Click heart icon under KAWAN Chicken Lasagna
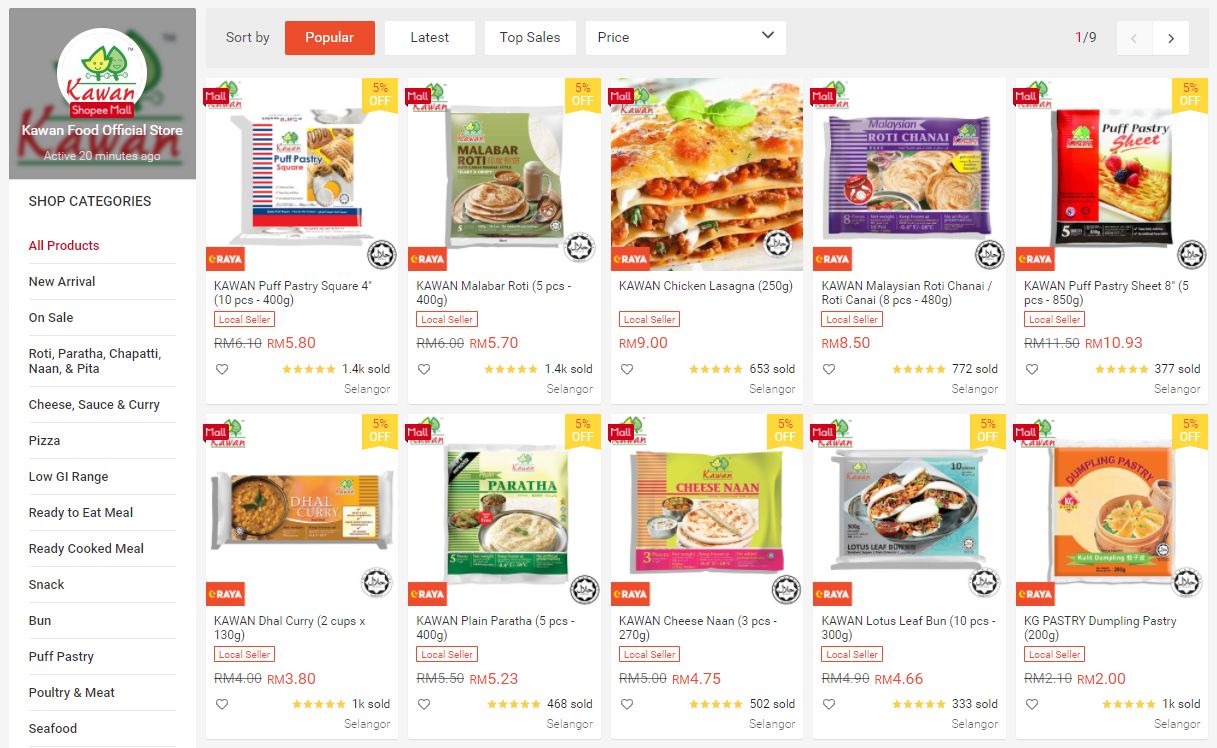Screen dimensions: 1217x748 627,369
